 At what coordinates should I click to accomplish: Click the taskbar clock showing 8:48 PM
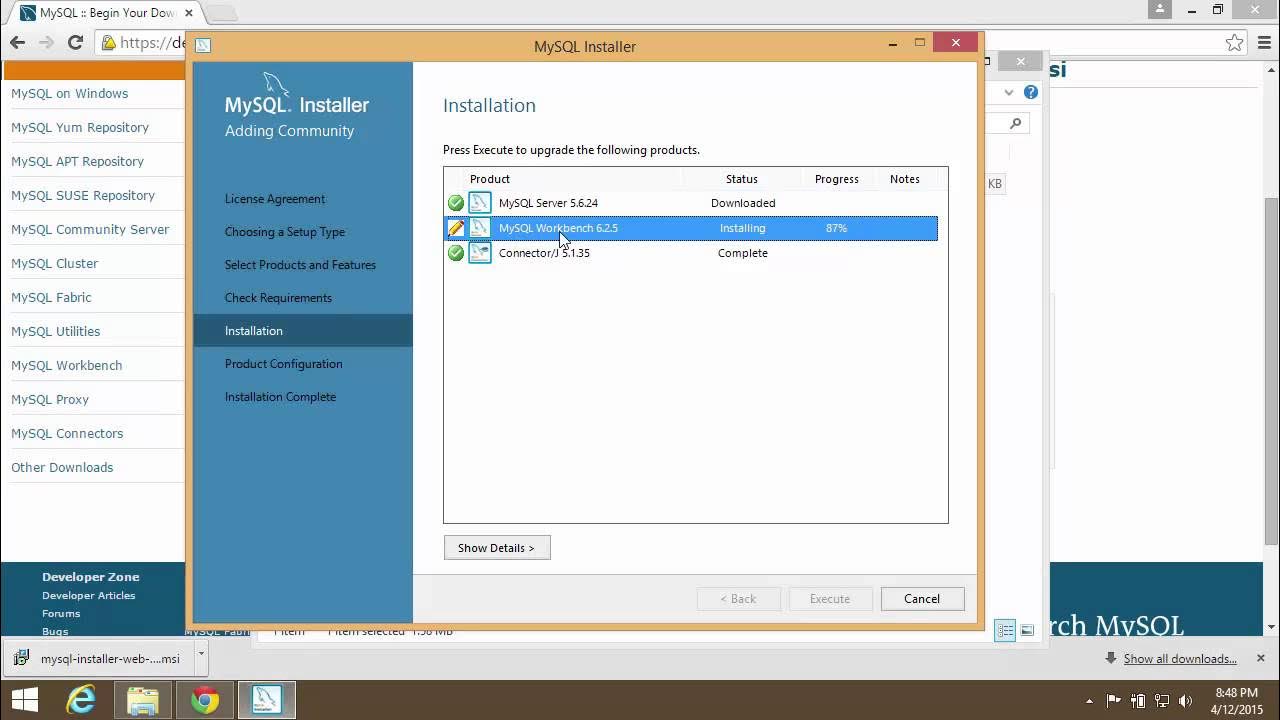tap(1236, 692)
